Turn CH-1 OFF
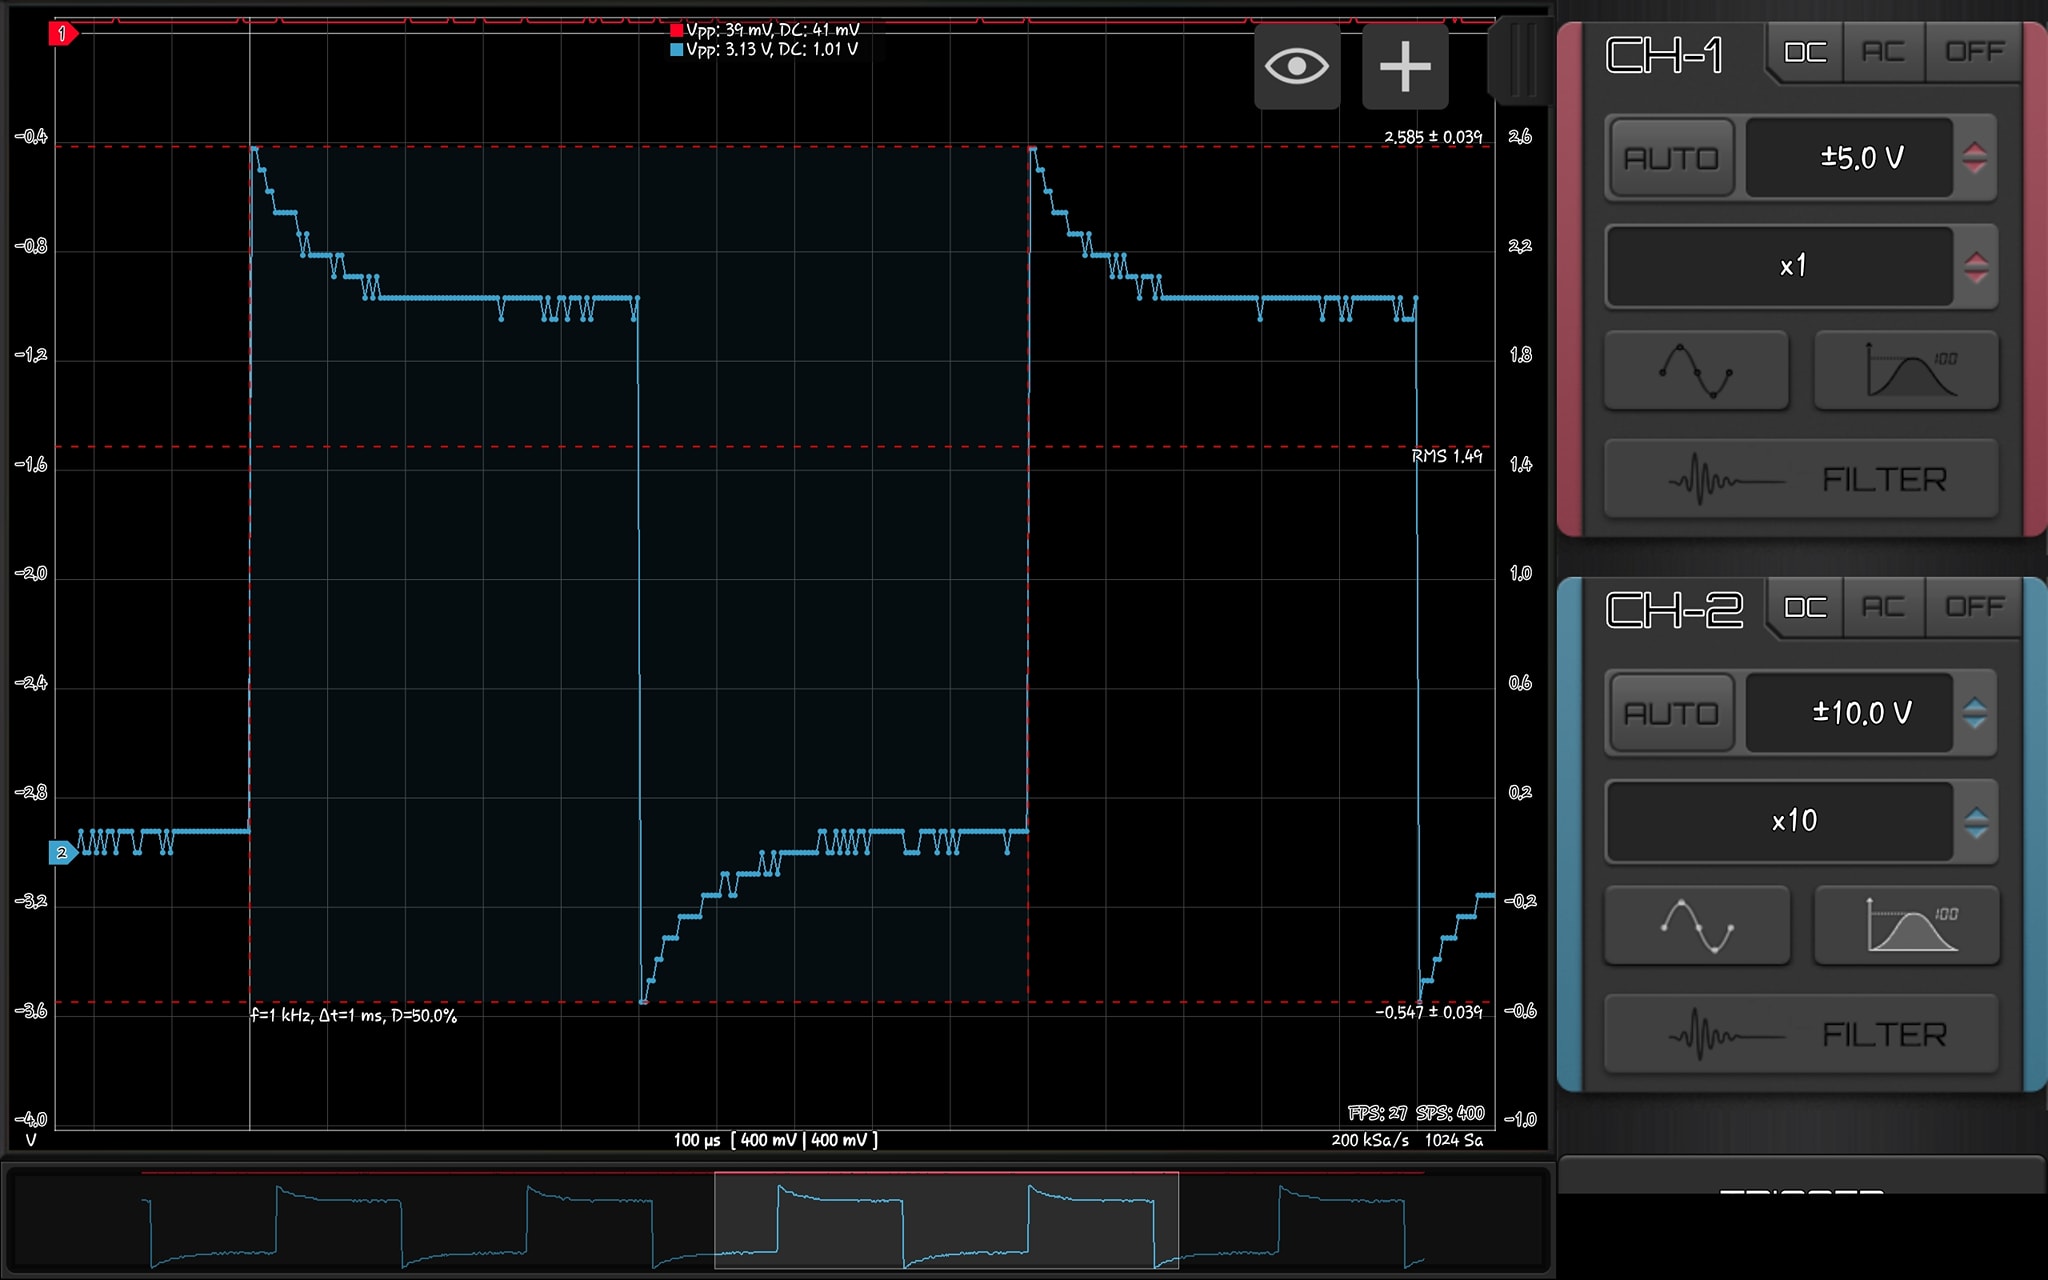 (x=1974, y=52)
